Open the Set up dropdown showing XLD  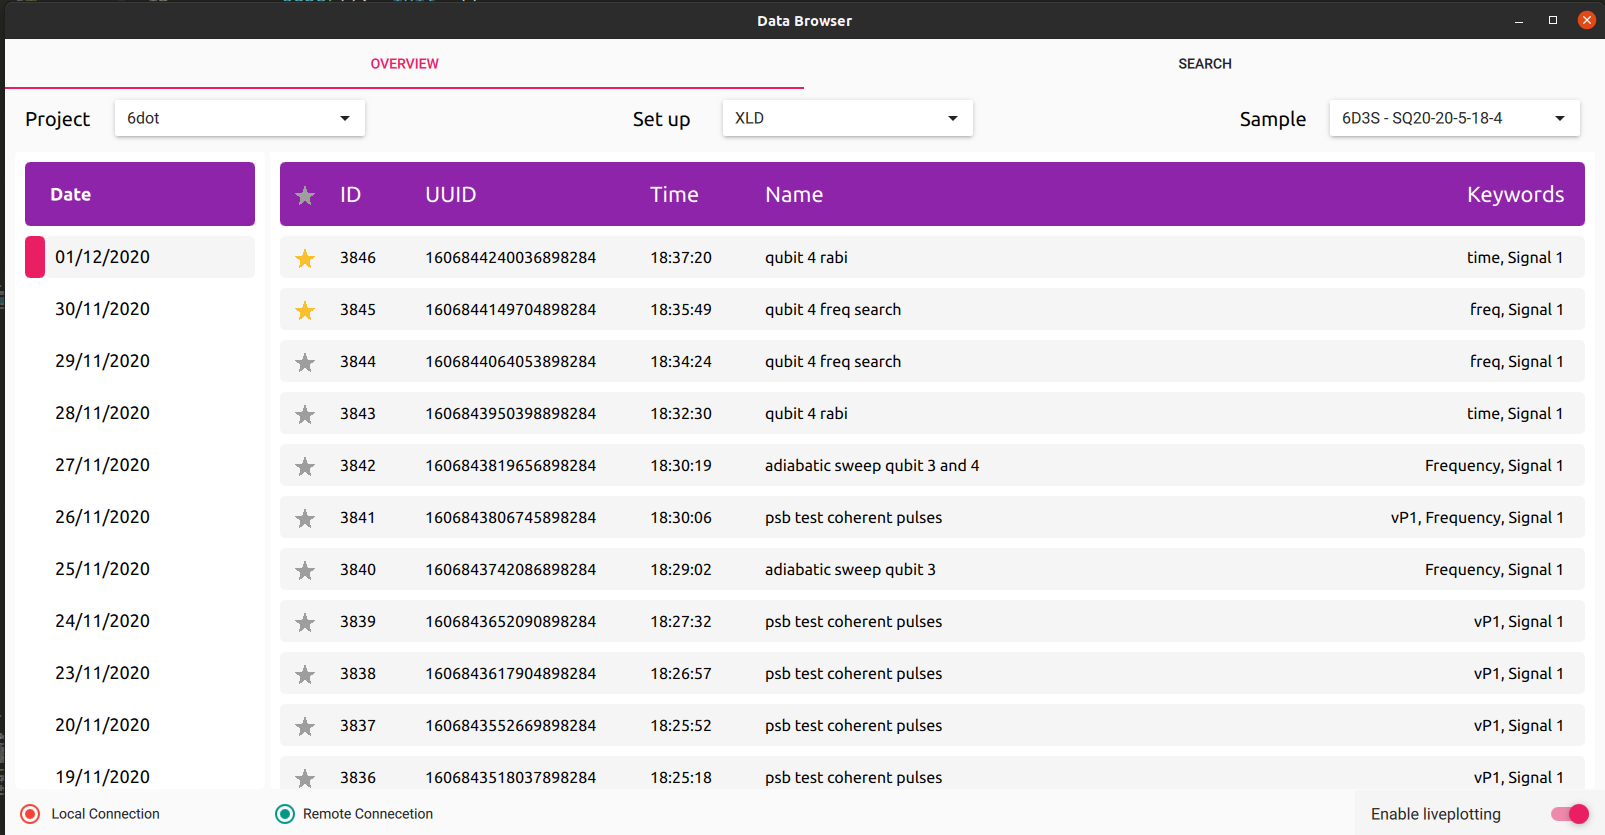848,118
